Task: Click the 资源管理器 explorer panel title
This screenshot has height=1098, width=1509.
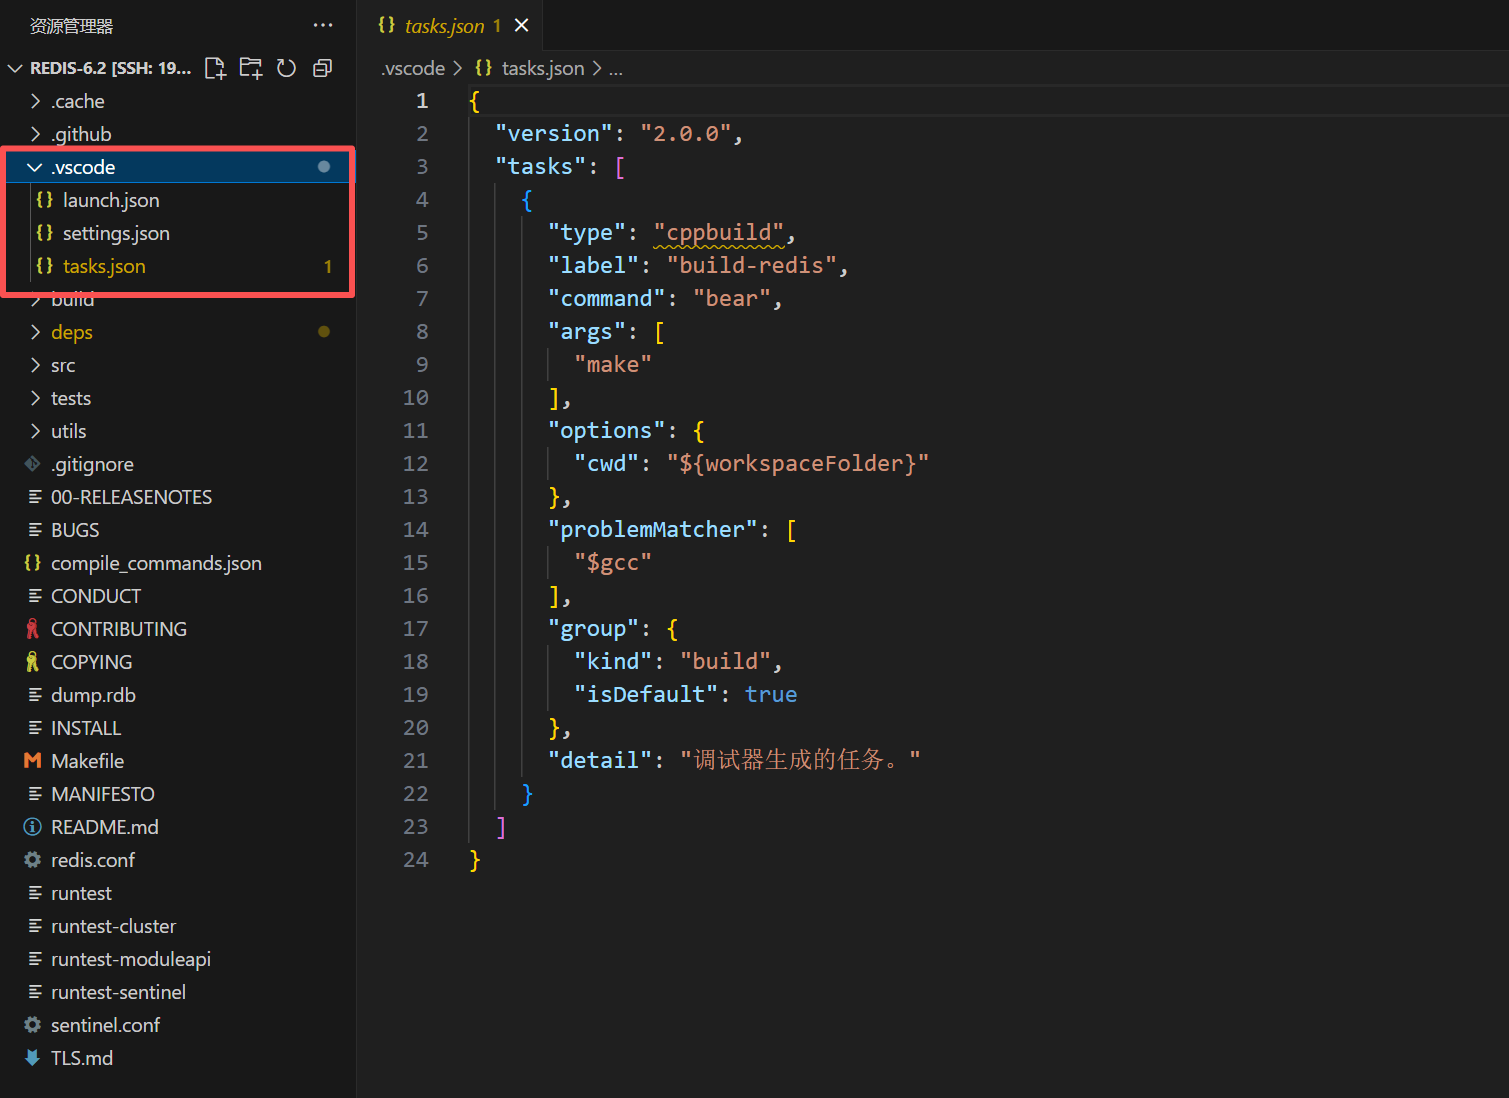Action: pyautogui.click(x=71, y=26)
